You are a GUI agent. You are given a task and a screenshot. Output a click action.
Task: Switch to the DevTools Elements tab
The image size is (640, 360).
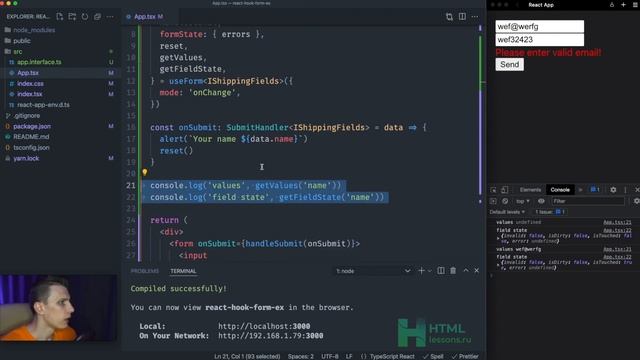530,190
